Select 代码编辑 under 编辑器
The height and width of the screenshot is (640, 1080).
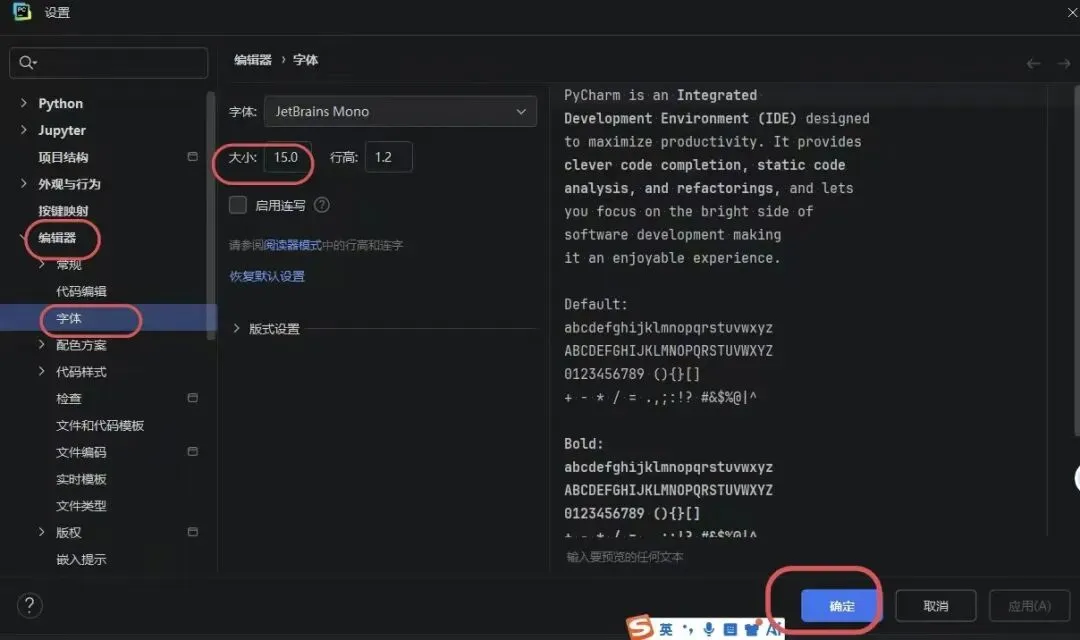[81, 291]
